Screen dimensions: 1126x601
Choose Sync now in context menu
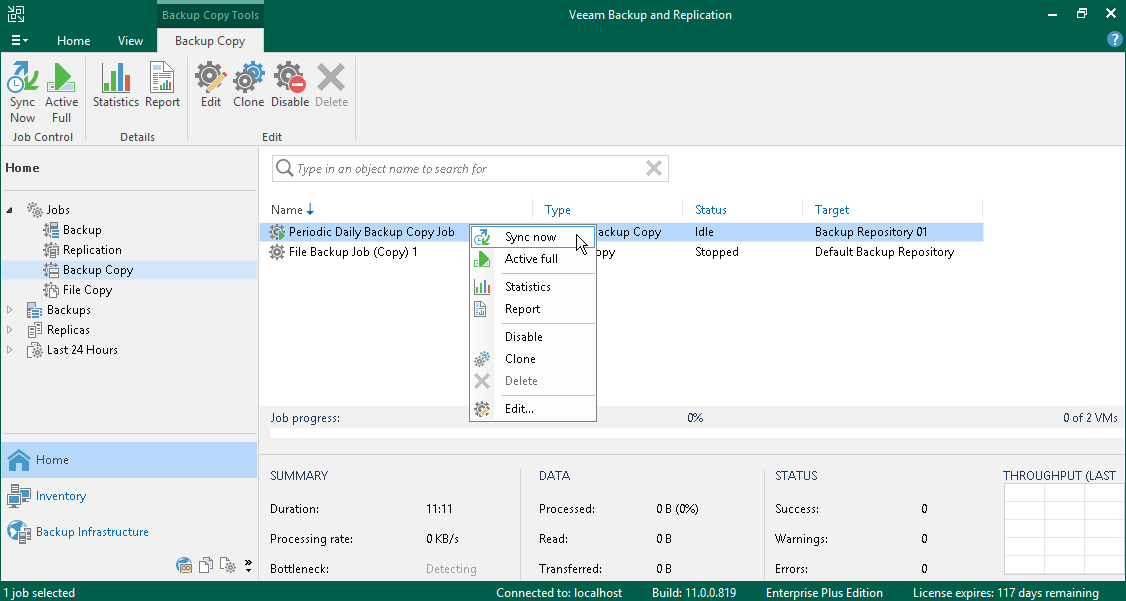pyautogui.click(x=533, y=237)
